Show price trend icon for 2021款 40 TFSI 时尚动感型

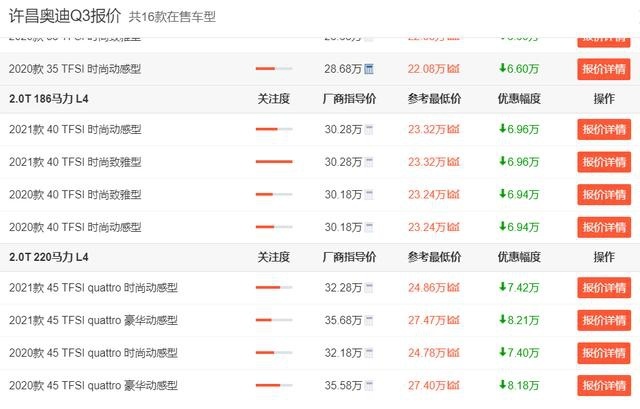tap(453, 130)
